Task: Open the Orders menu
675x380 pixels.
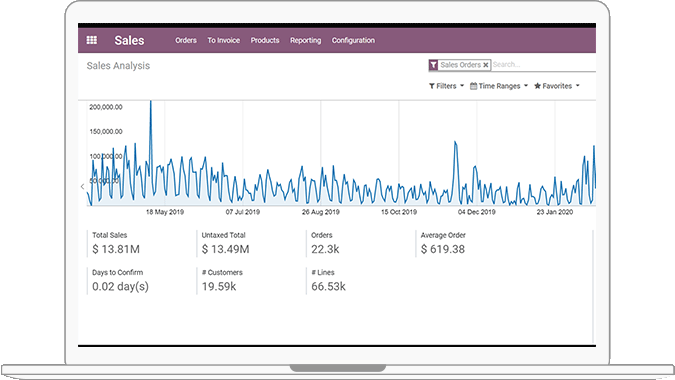Action: pyautogui.click(x=186, y=40)
